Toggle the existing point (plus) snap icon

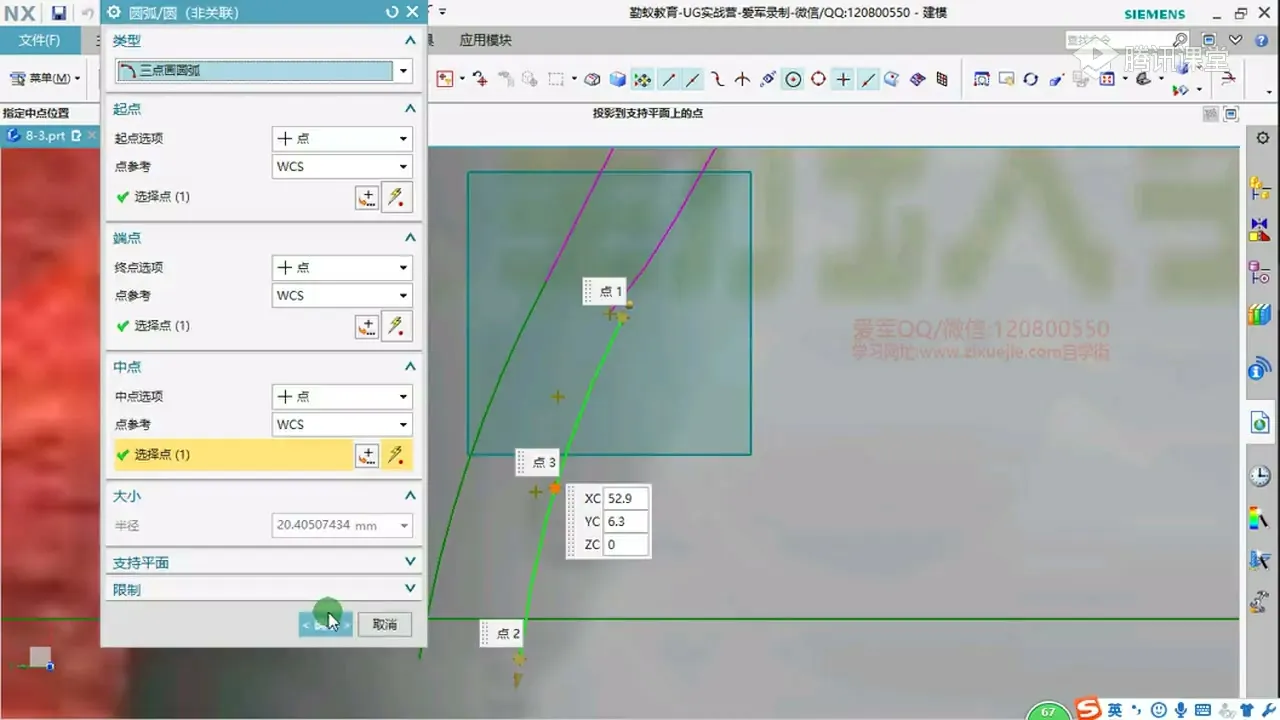[x=843, y=79]
